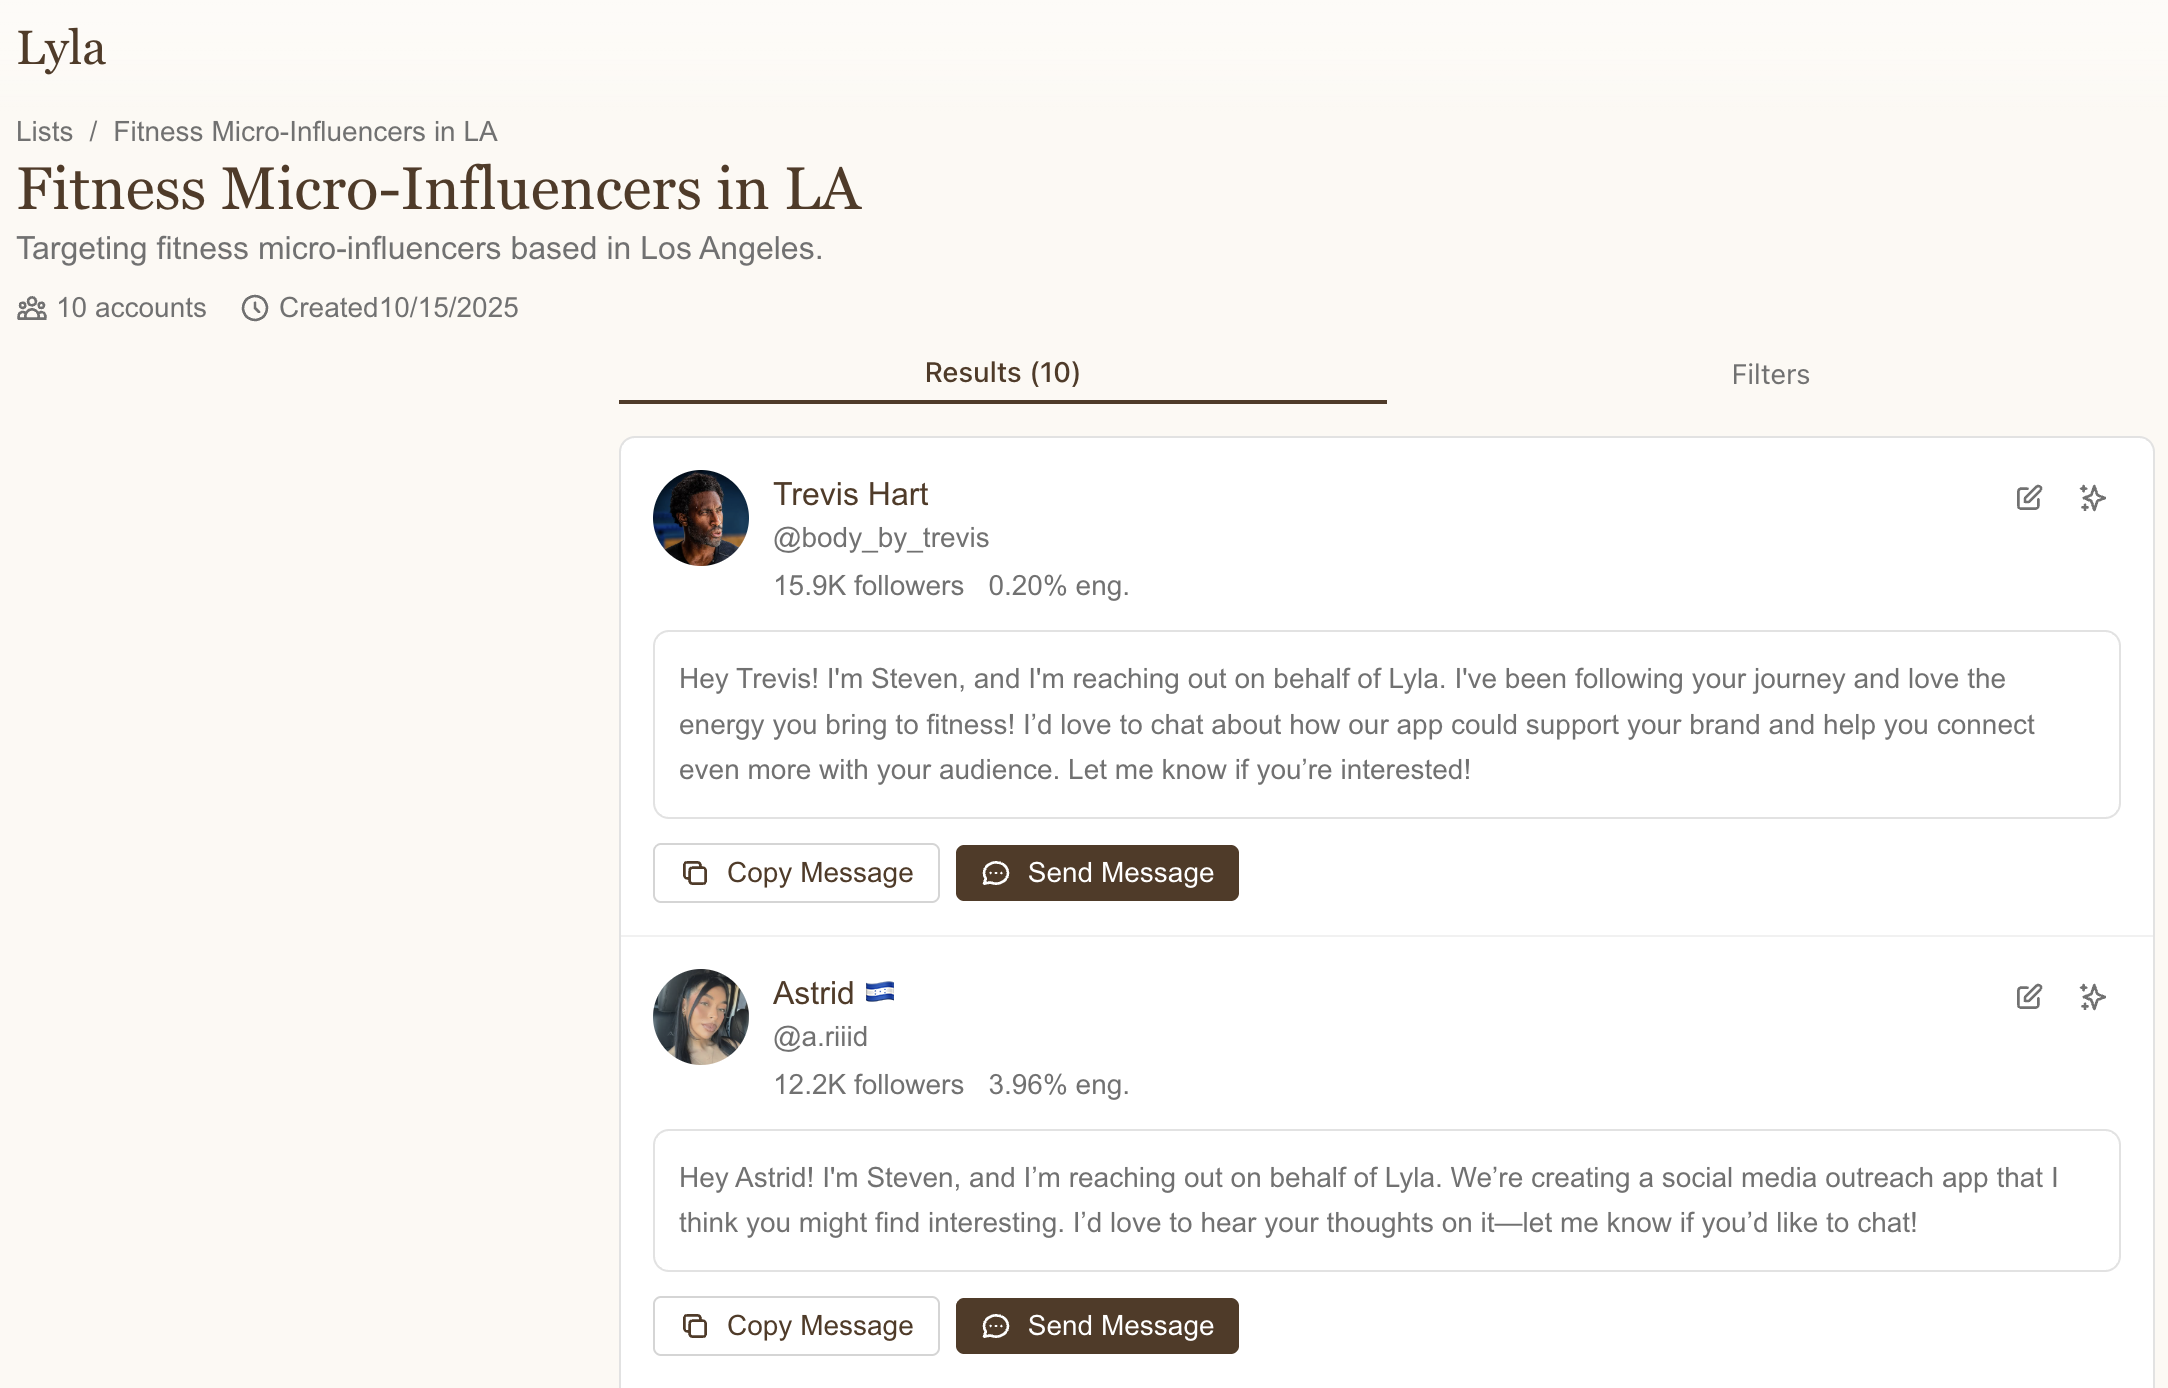The height and width of the screenshot is (1388, 2168).
Task: Click the @a.riiid handle
Action: (x=820, y=1037)
